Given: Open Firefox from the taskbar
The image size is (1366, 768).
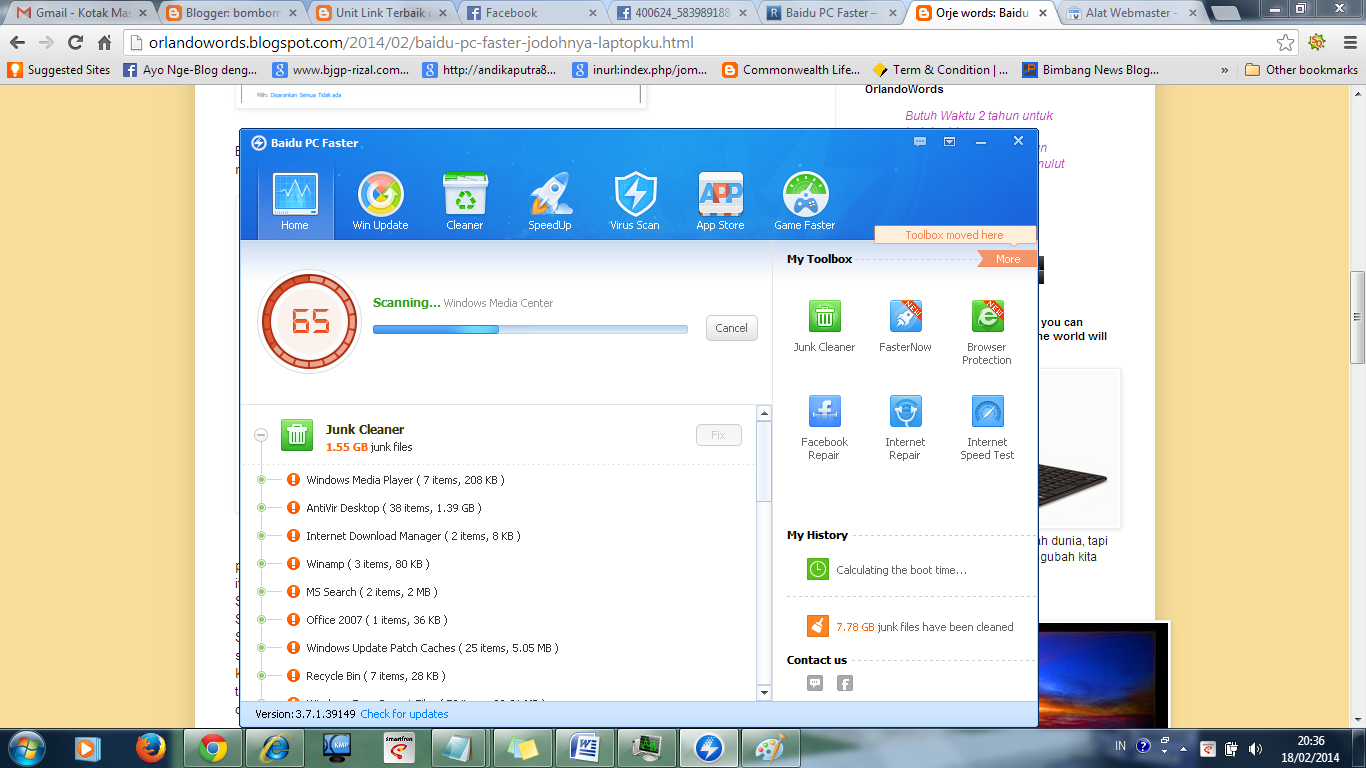Looking at the screenshot, I should [150, 747].
